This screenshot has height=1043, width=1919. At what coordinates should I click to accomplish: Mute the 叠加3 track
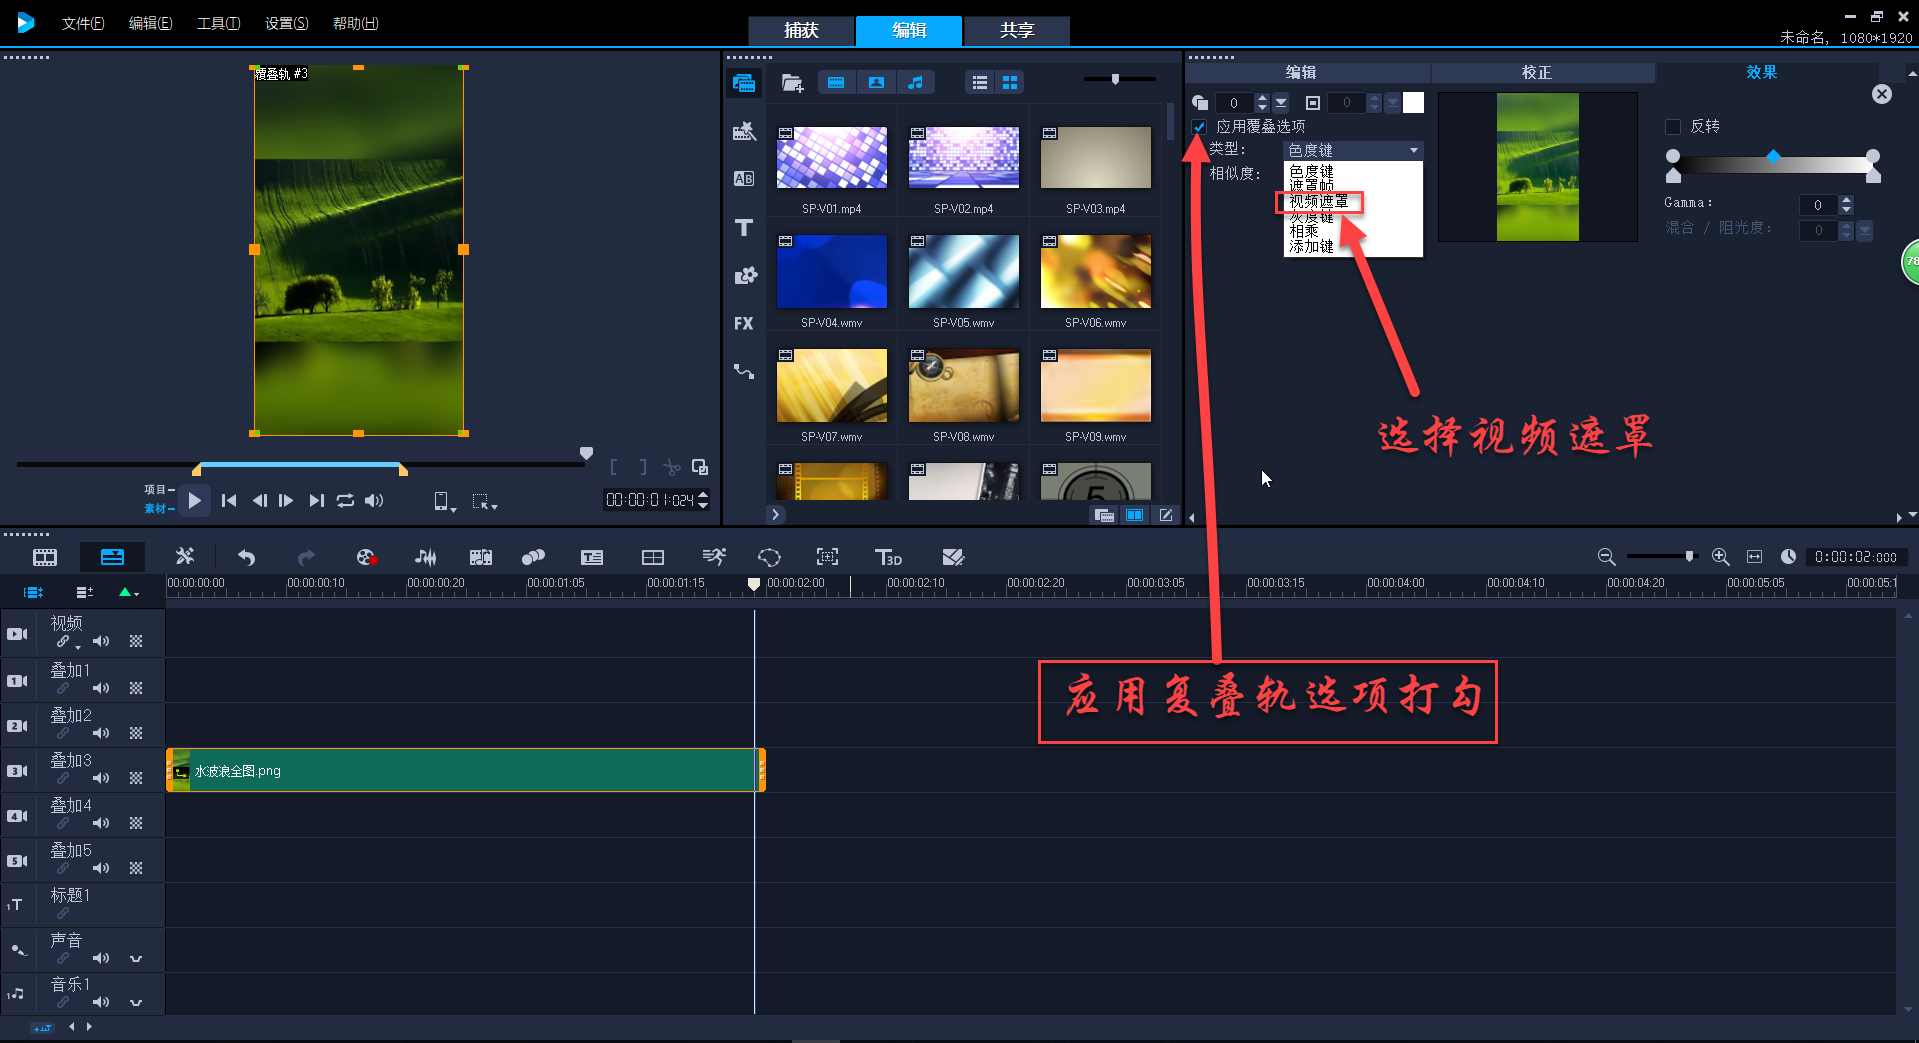pyautogui.click(x=101, y=778)
